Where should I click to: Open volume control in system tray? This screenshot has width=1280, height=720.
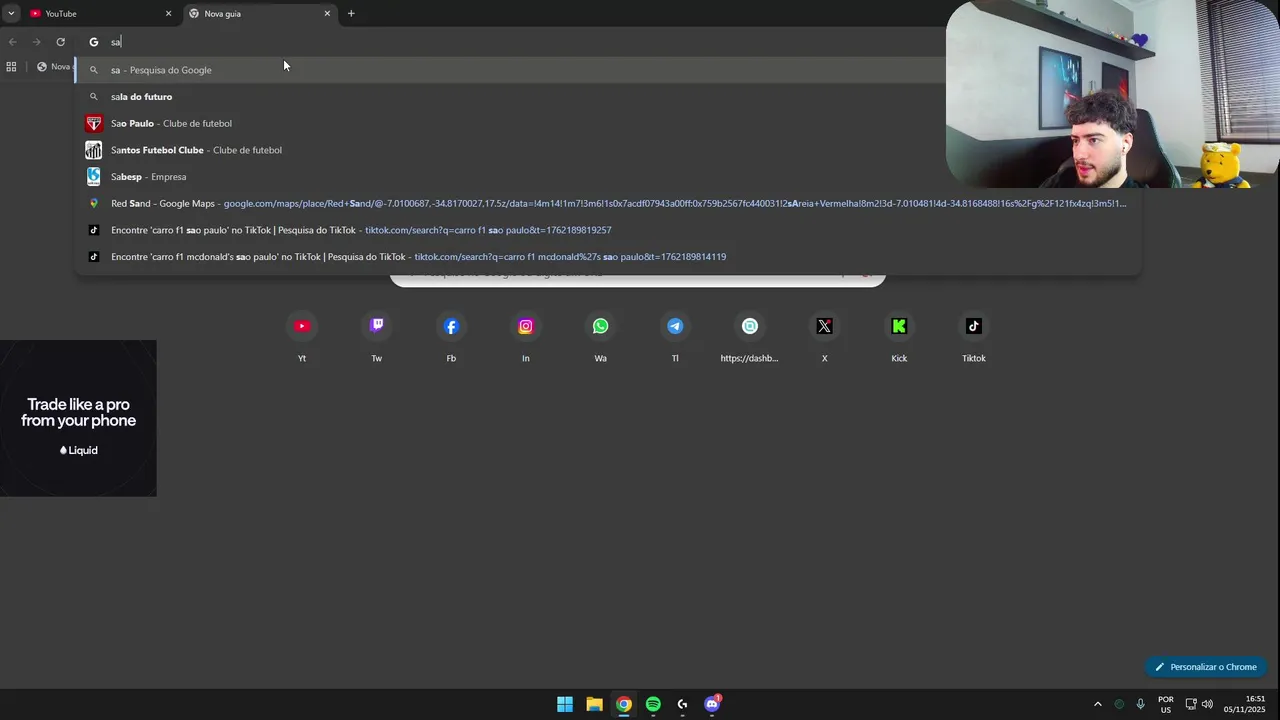point(1207,704)
